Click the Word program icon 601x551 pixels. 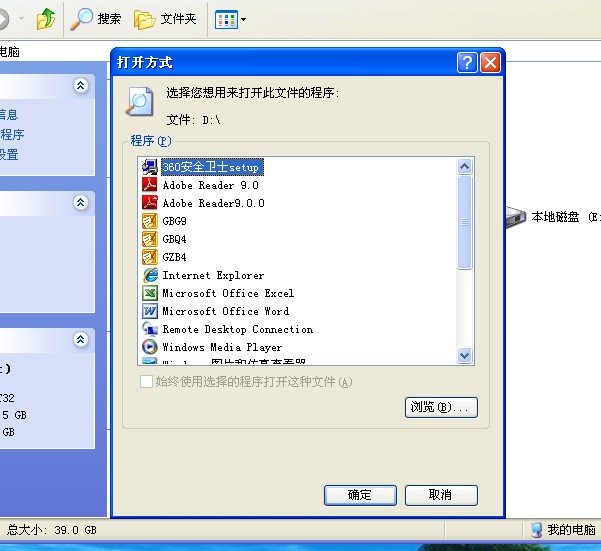[149, 311]
